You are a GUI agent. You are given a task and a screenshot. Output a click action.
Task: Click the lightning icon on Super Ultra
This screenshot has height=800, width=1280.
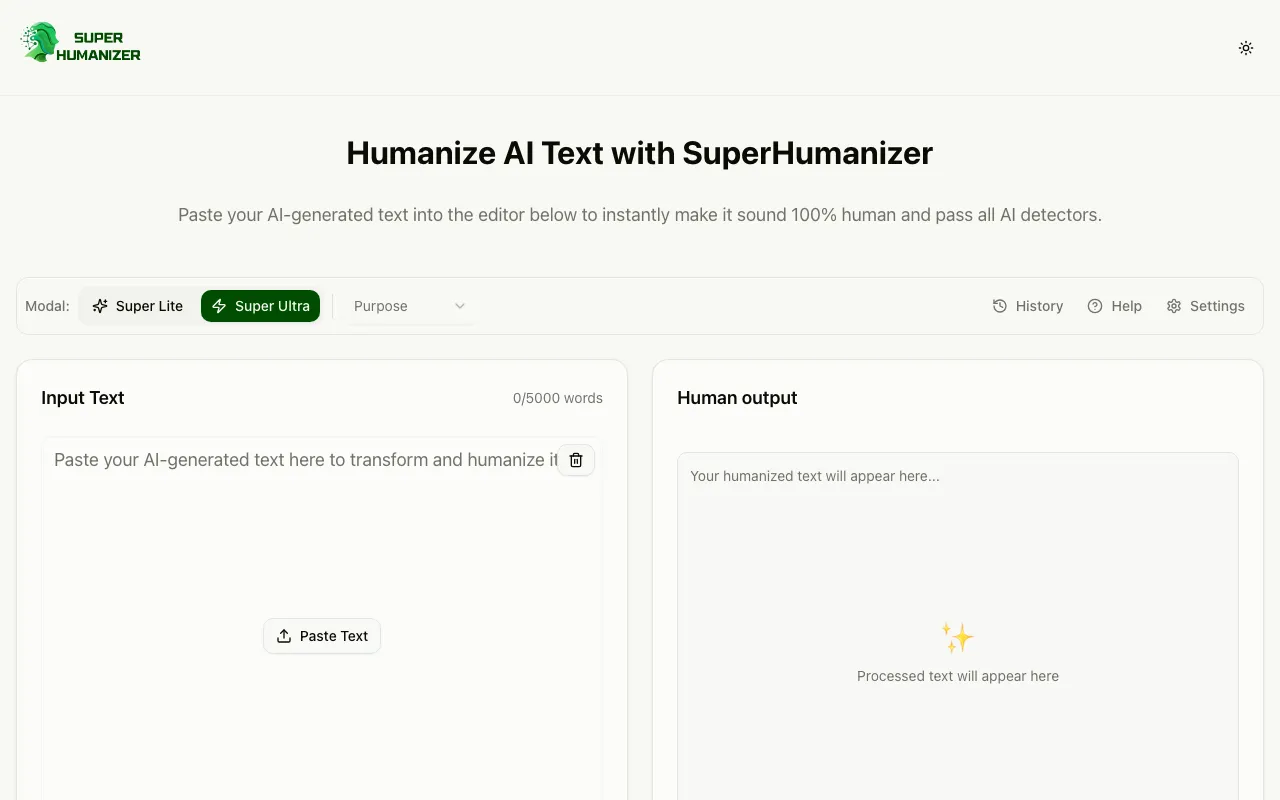219,306
